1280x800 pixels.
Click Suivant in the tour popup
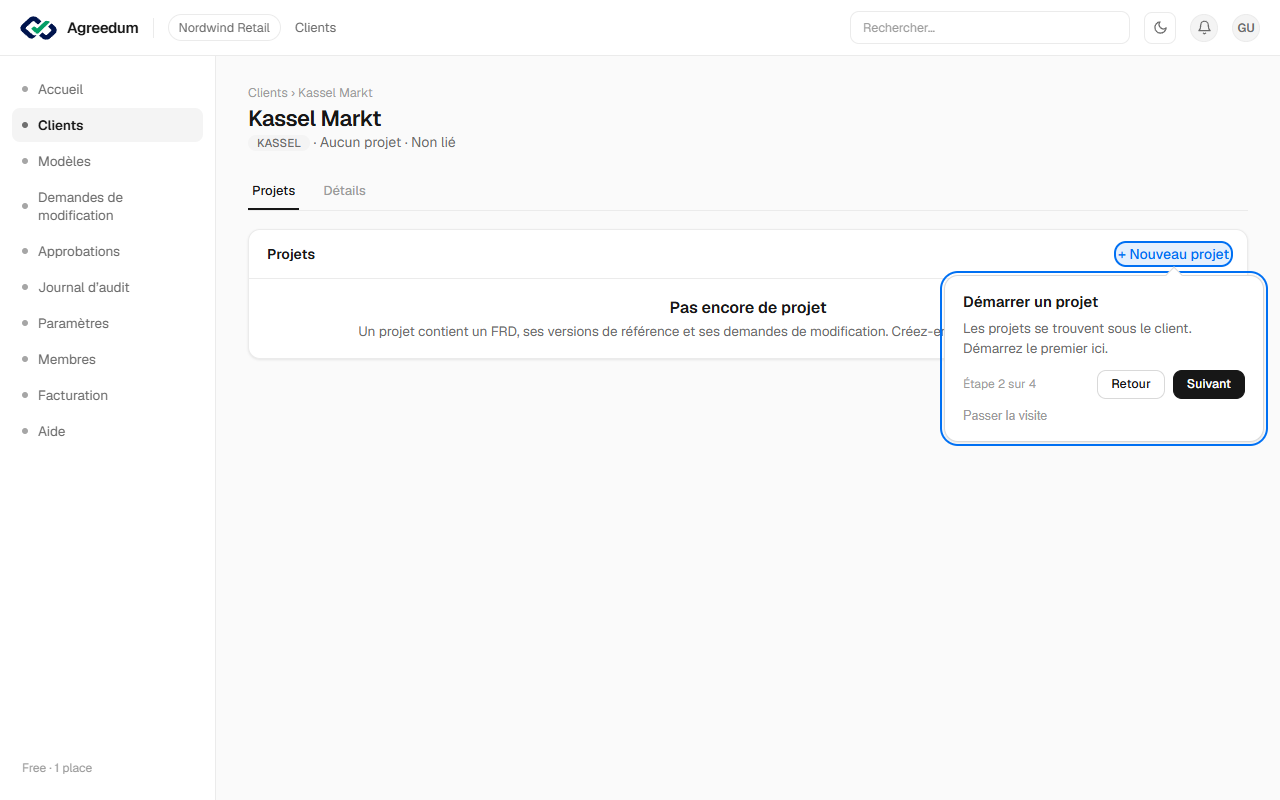1209,384
